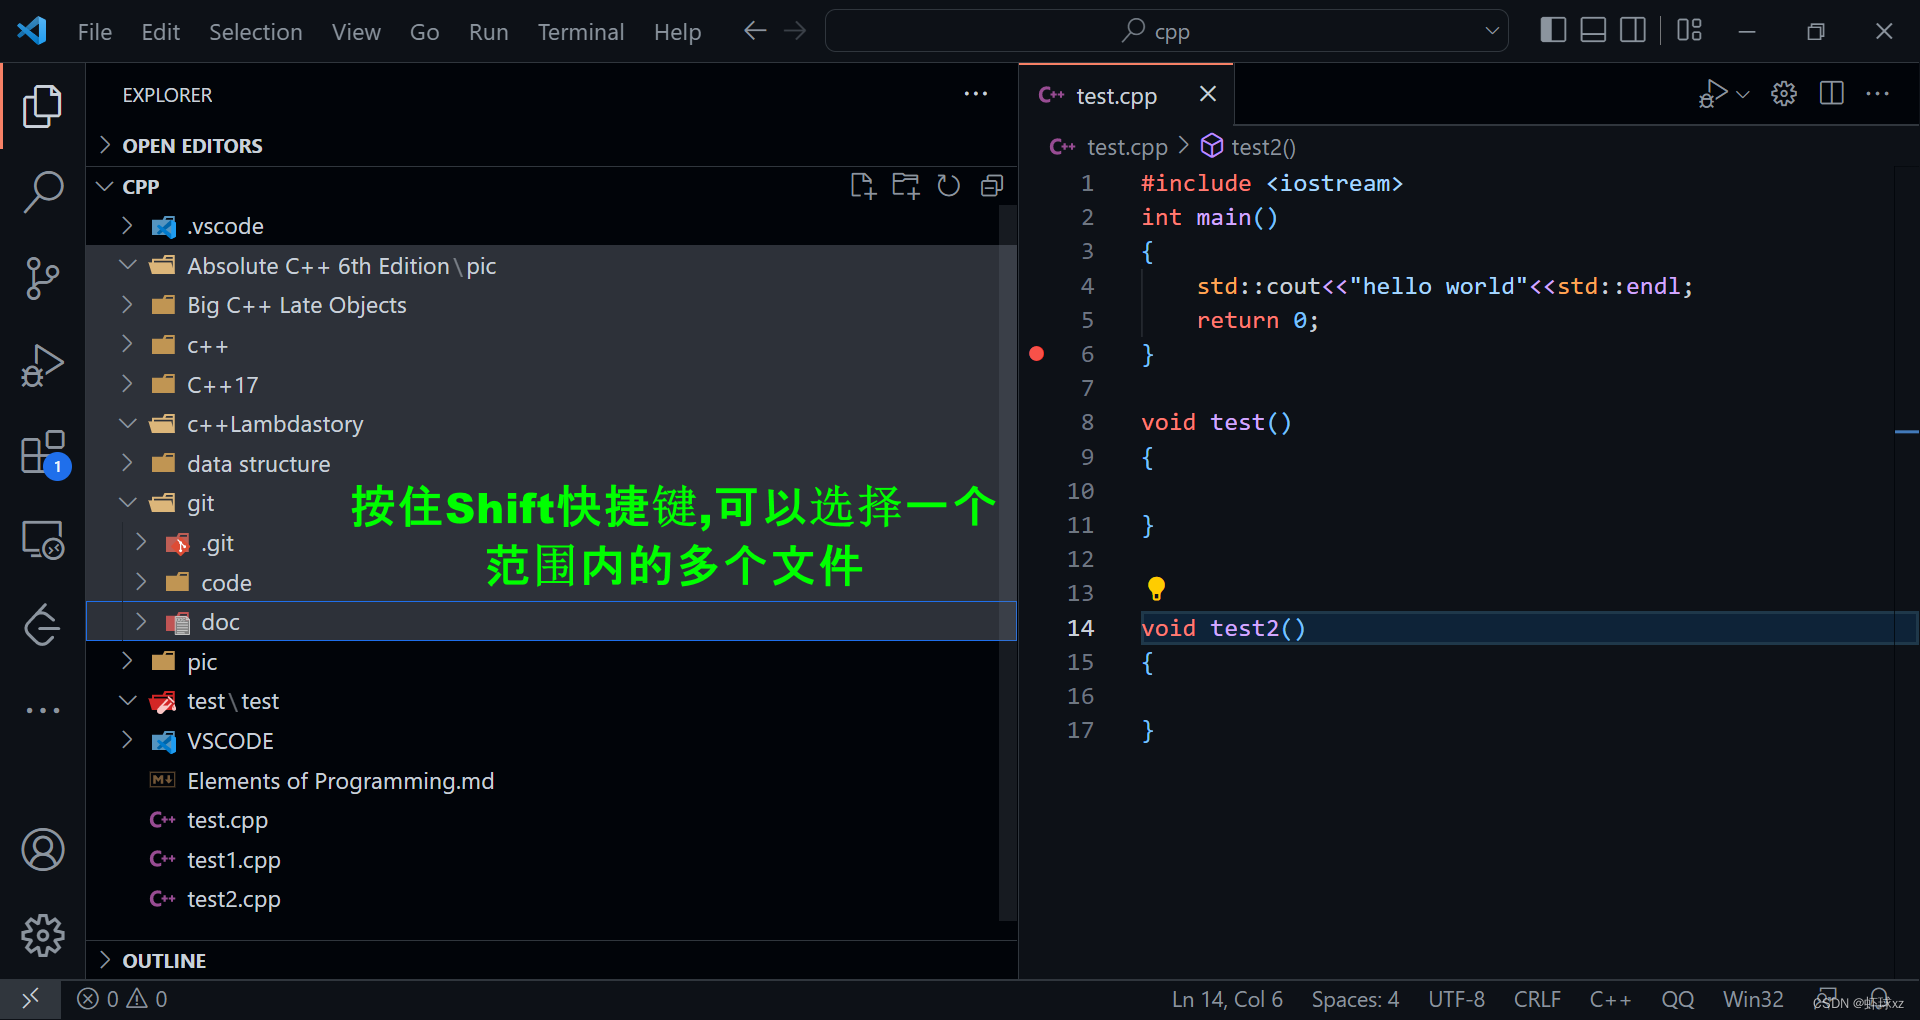Image resolution: width=1920 pixels, height=1020 pixels.
Task: Go back using the left arrow
Action: [x=755, y=31]
